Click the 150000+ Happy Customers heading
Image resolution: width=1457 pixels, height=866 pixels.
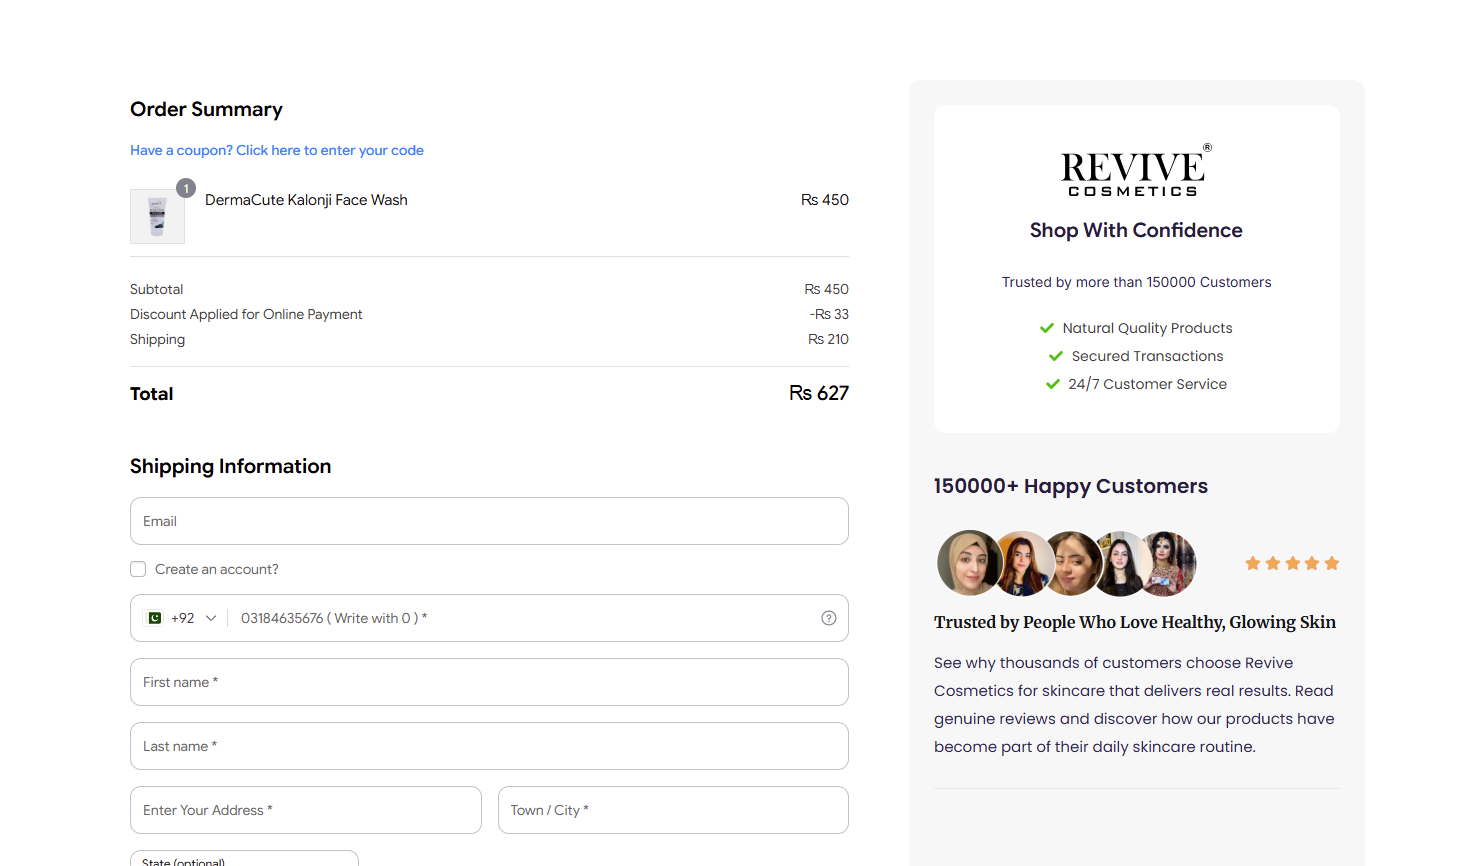click(1071, 486)
